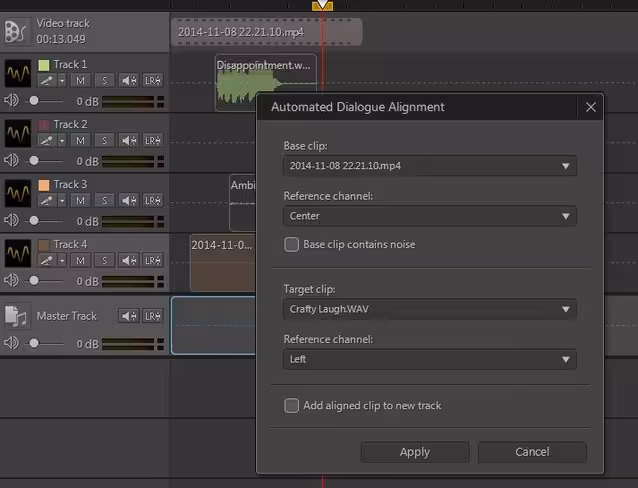Click the Video track film reel icon

16,31
